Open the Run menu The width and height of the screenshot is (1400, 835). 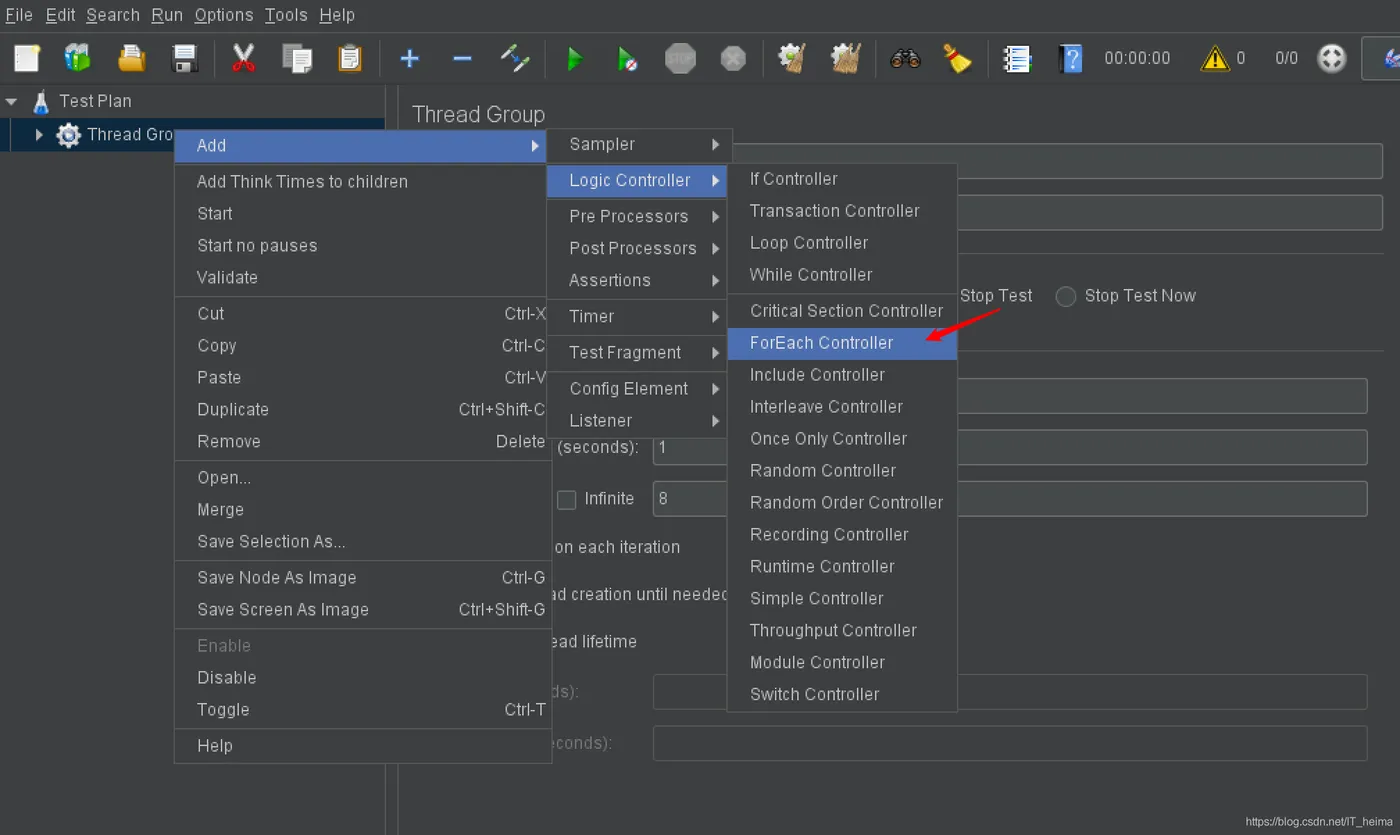167,15
